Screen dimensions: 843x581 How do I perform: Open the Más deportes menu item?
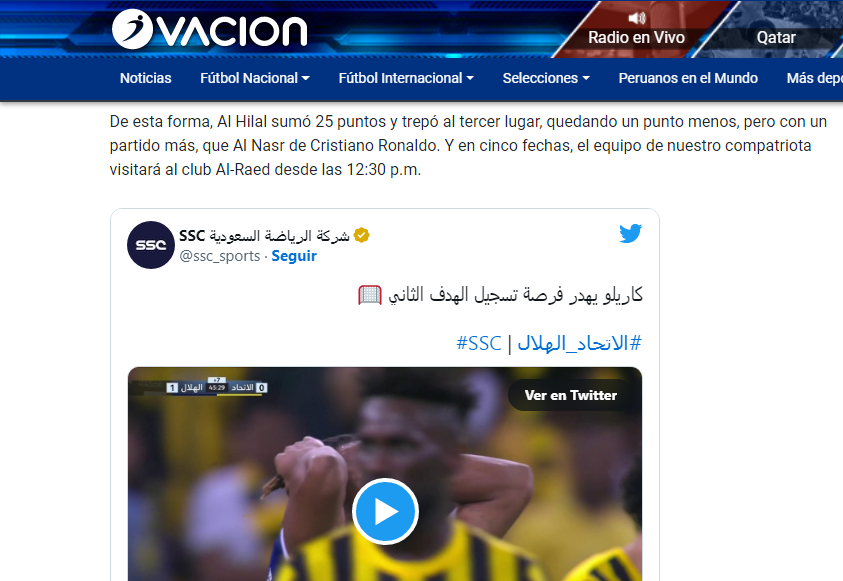coord(815,78)
